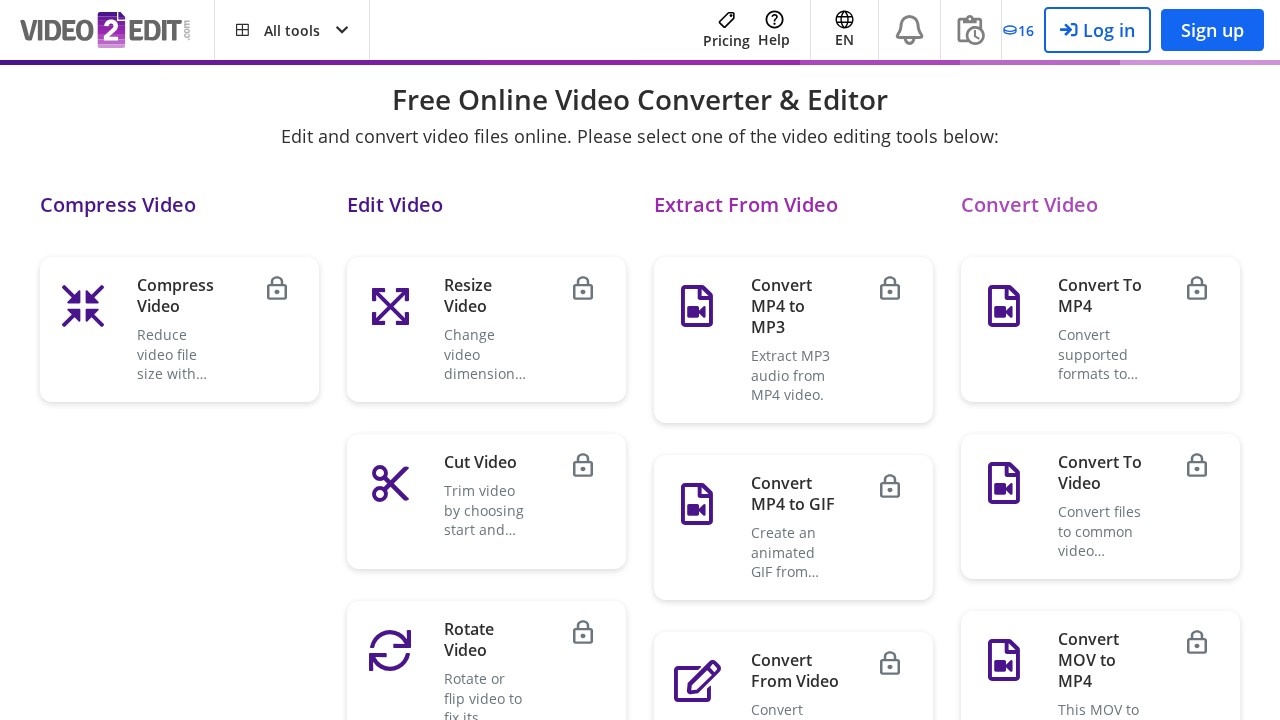Click the lock icon on Convert To Video card
The image size is (1280, 720).
tap(1197, 466)
